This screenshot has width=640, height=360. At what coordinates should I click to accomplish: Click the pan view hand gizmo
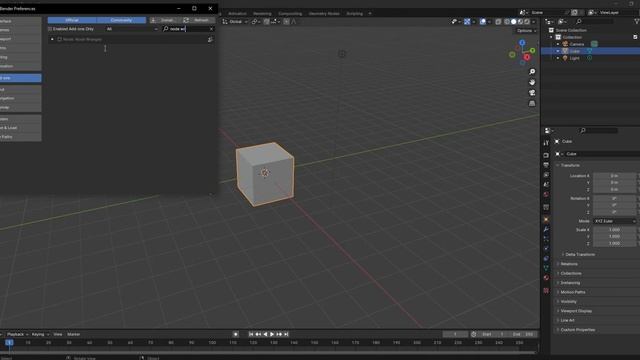[532, 82]
